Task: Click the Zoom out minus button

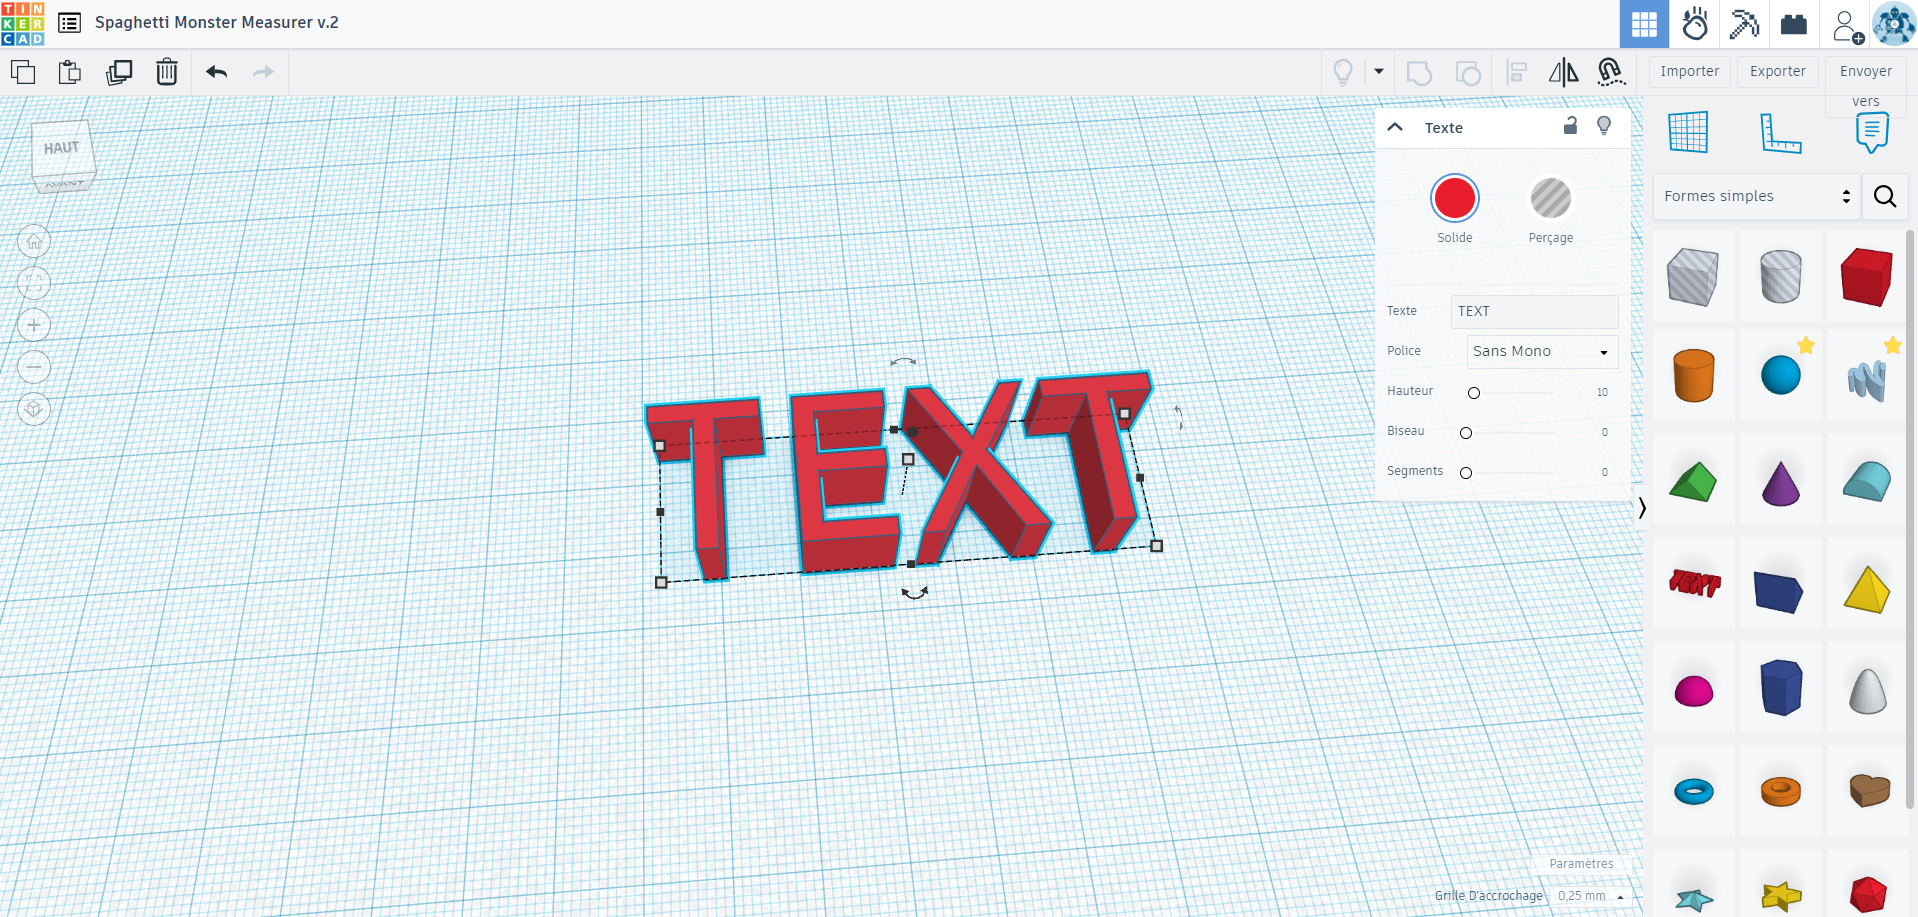Action: coord(34,367)
